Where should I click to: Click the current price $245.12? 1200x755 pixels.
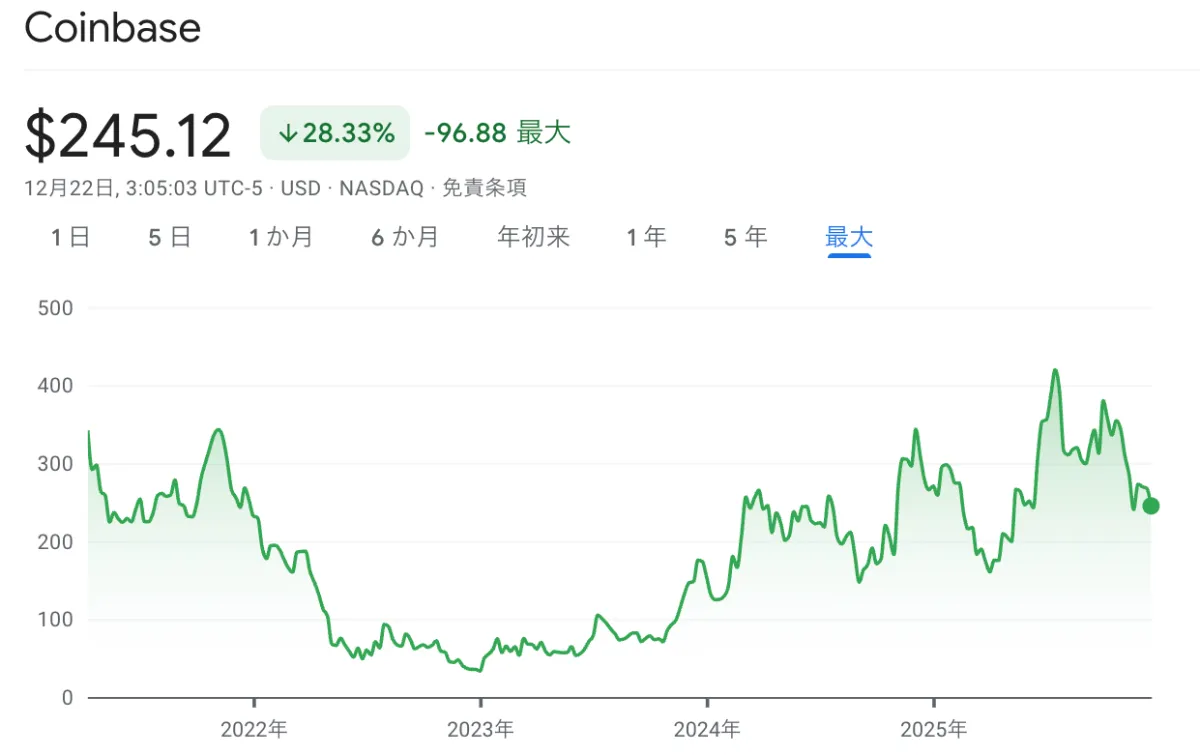click(x=128, y=131)
